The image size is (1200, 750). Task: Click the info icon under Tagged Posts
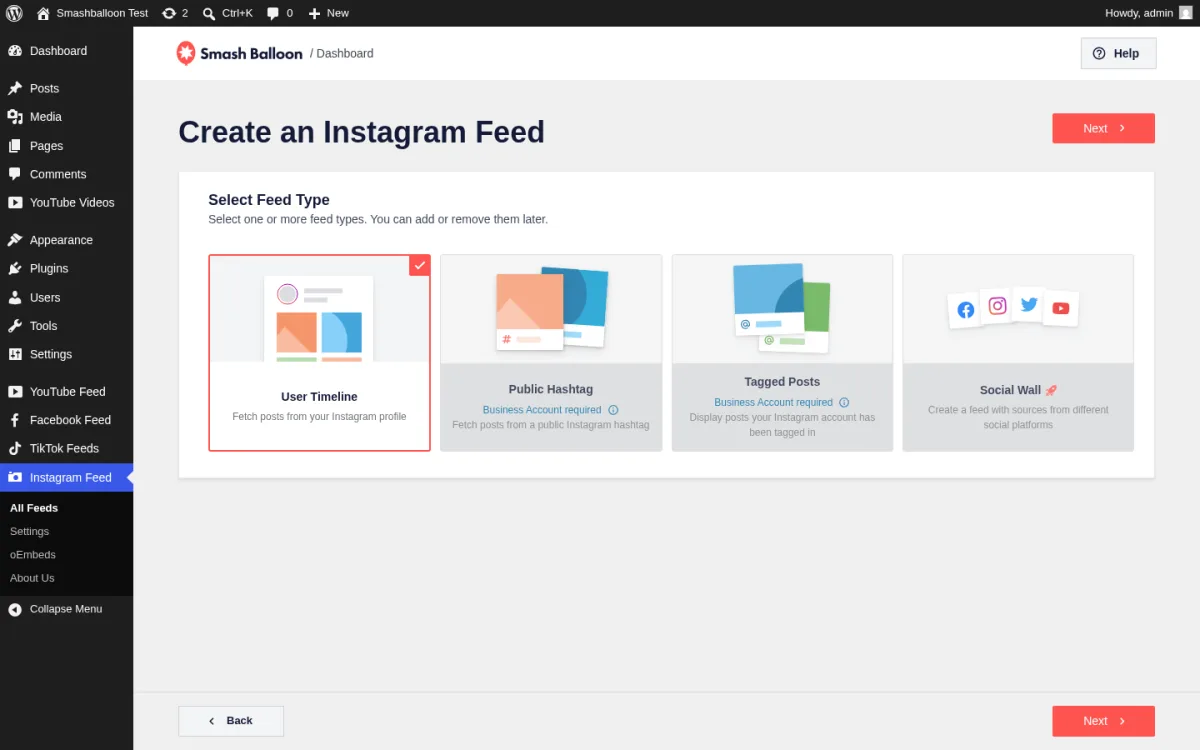844,402
